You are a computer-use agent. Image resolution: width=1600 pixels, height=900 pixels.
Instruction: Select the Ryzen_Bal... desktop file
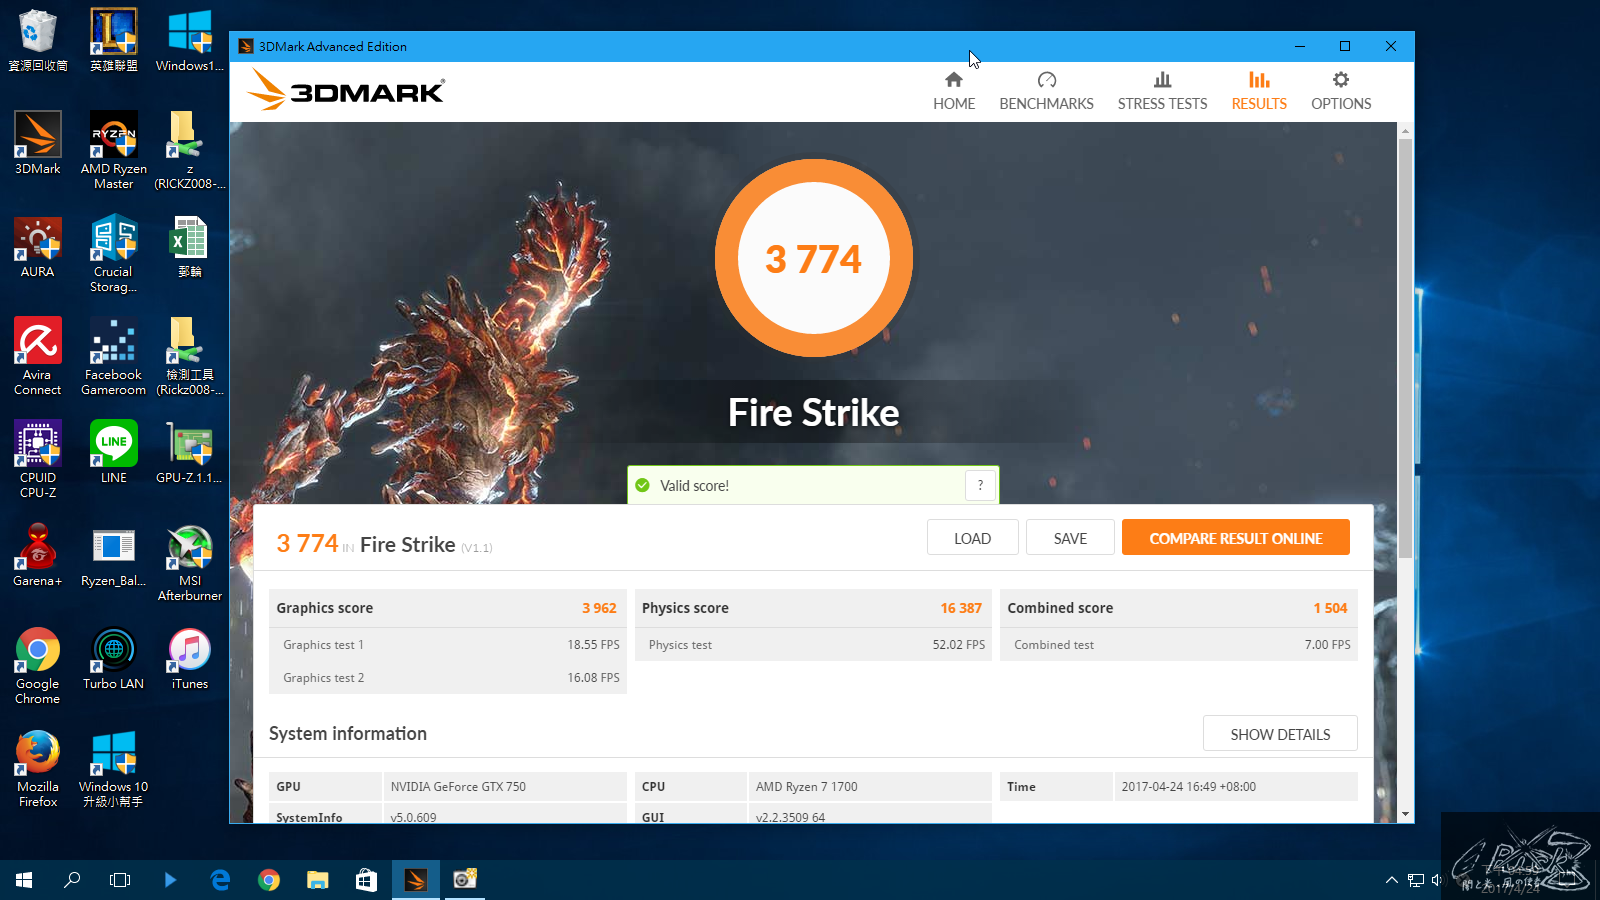pyautogui.click(x=114, y=555)
